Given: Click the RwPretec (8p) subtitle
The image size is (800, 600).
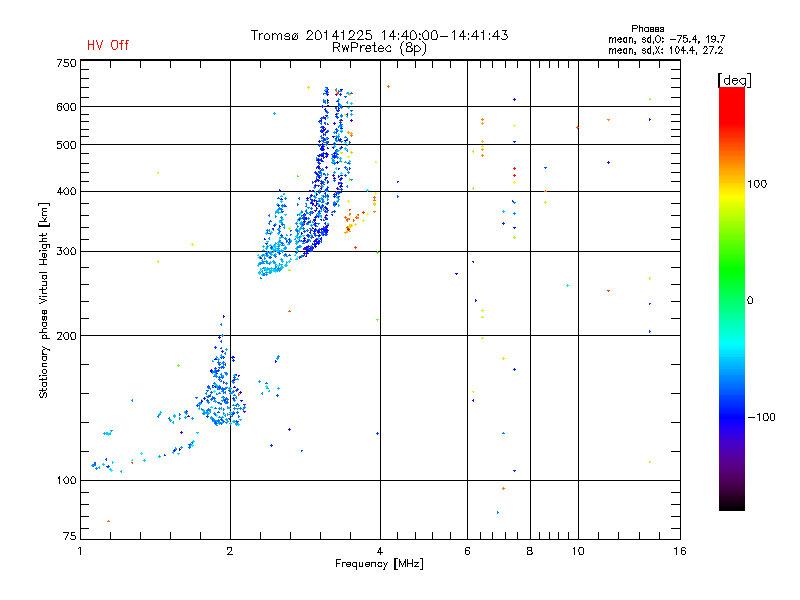Looking at the screenshot, I should [379, 48].
